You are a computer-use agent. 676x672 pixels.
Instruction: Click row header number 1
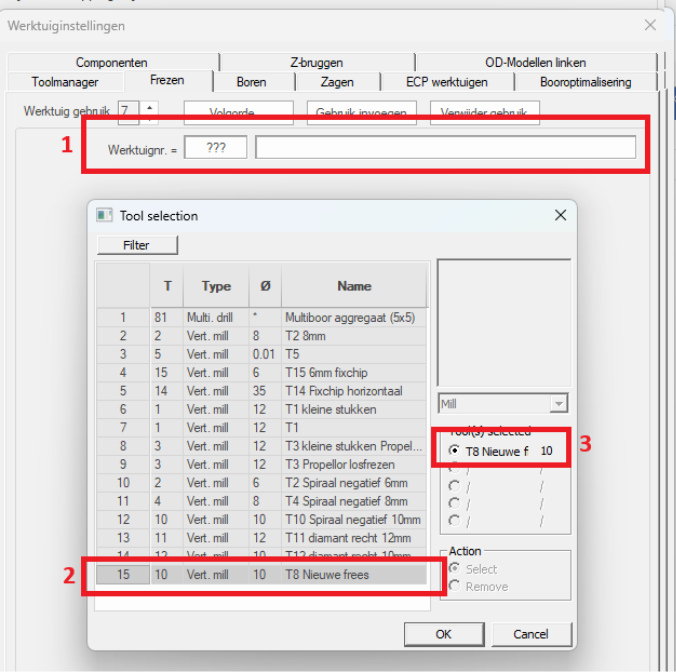(123, 318)
